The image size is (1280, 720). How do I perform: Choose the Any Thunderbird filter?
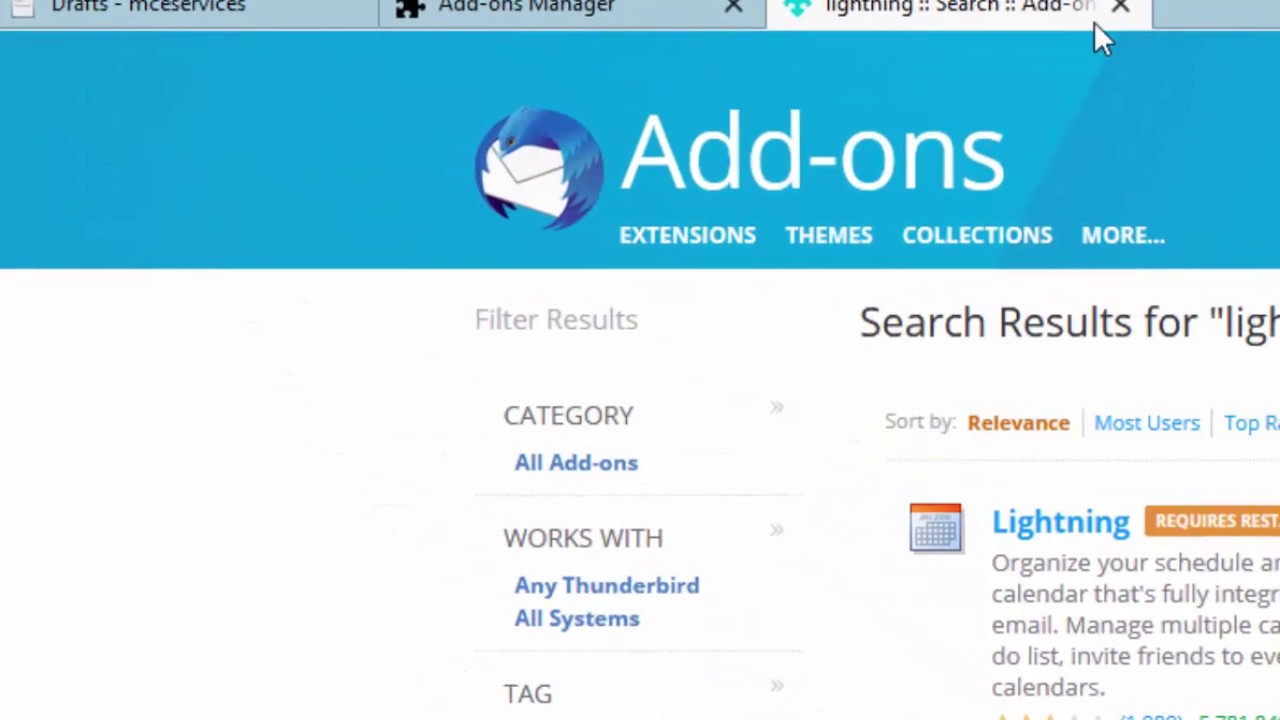pos(607,586)
